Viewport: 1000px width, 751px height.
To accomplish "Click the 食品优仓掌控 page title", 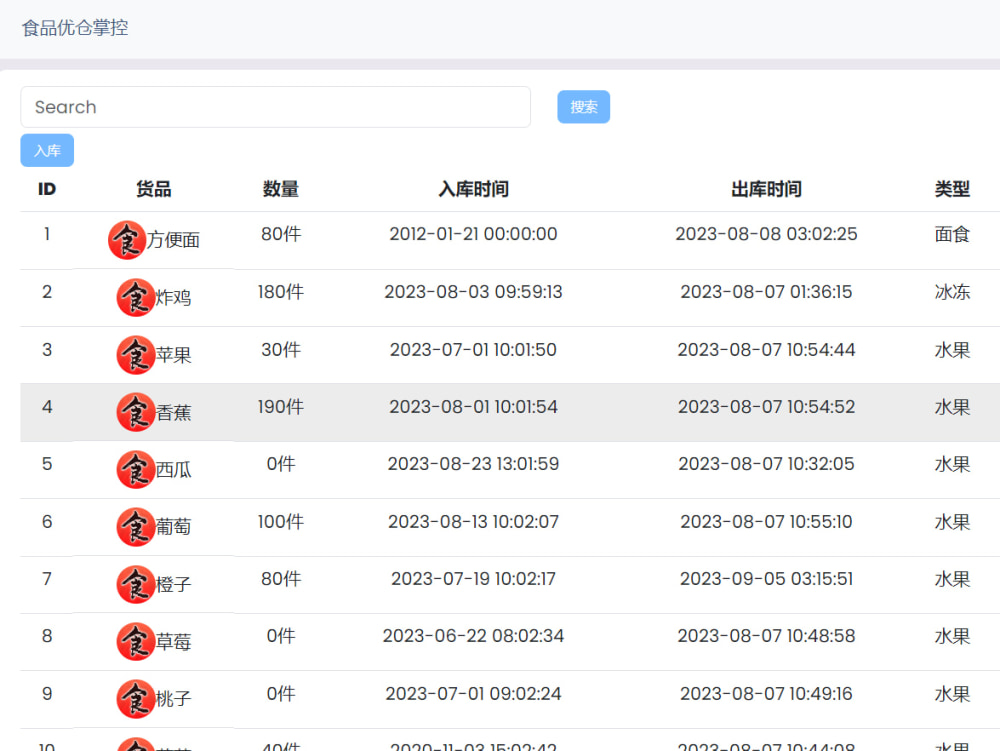I will [x=75, y=28].
